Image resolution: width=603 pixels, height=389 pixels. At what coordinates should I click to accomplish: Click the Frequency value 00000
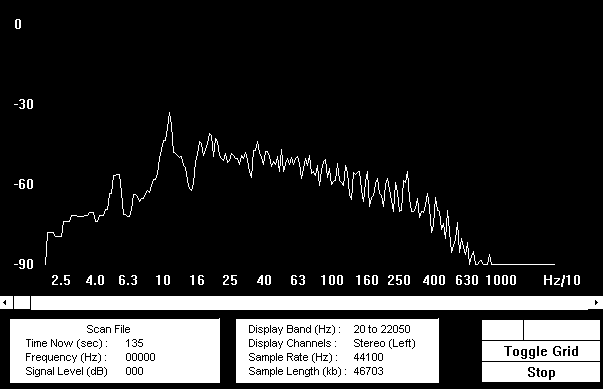tap(140, 357)
